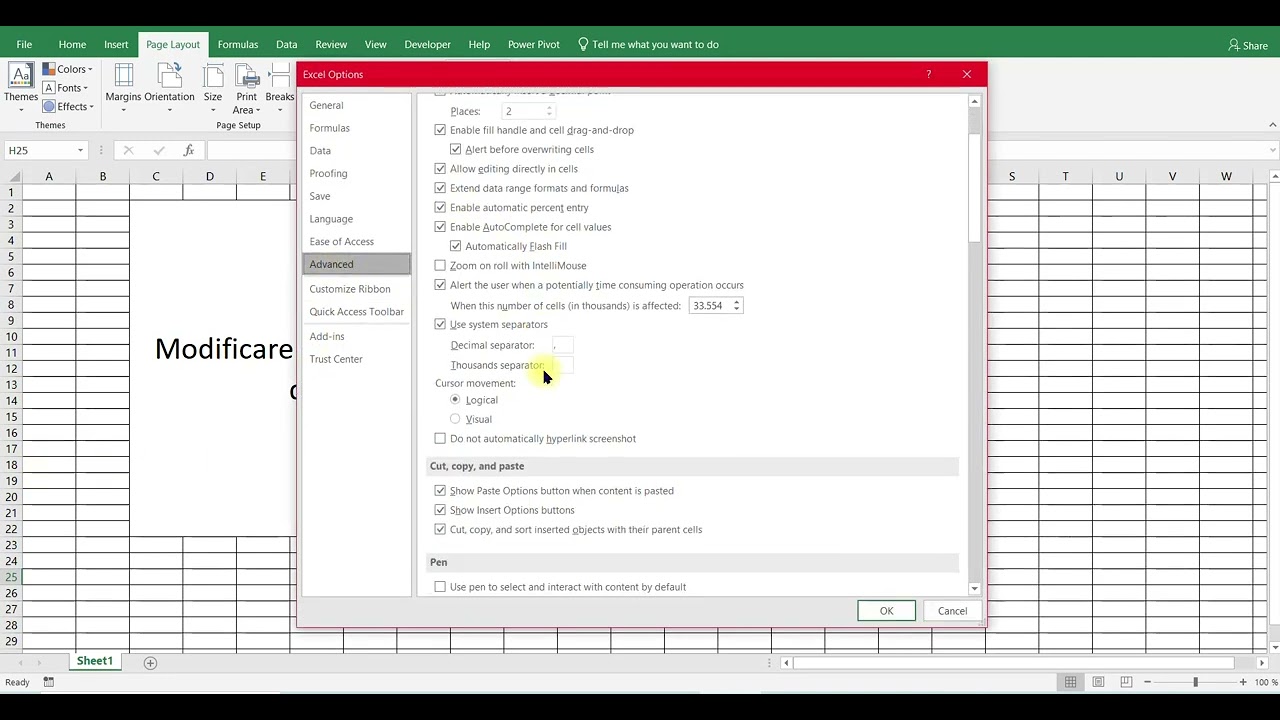Open the Home tab
This screenshot has height=720, width=1280.
pyautogui.click(x=72, y=44)
